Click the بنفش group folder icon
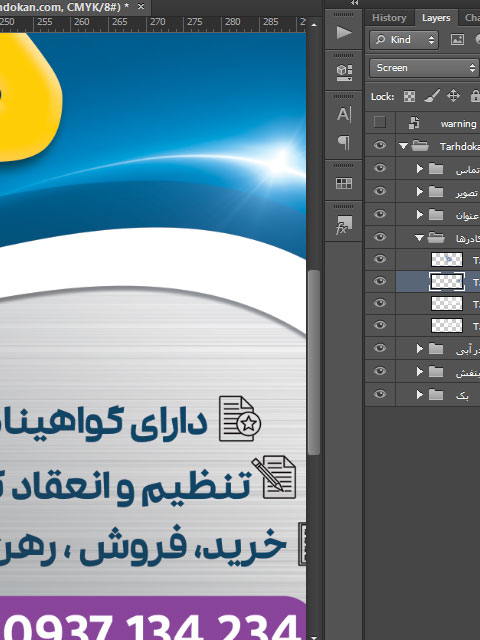The width and height of the screenshot is (480, 640). (436, 371)
